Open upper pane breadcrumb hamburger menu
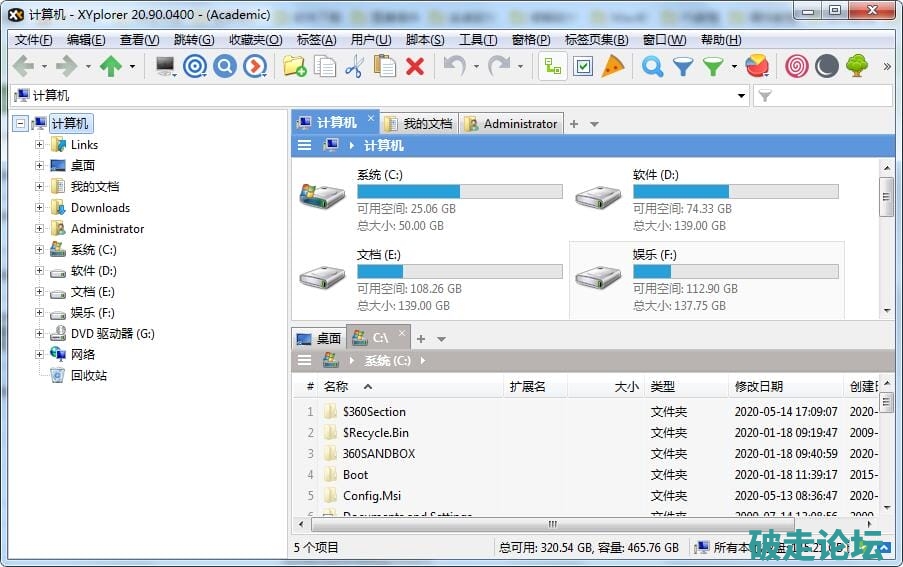 coord(304,145)
